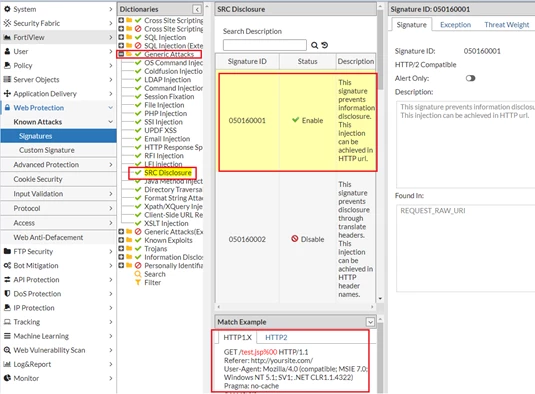Click the reset search icon
The height and width of the screenshot is (394, 535).
pyautogui.click(x=324, y=45)
